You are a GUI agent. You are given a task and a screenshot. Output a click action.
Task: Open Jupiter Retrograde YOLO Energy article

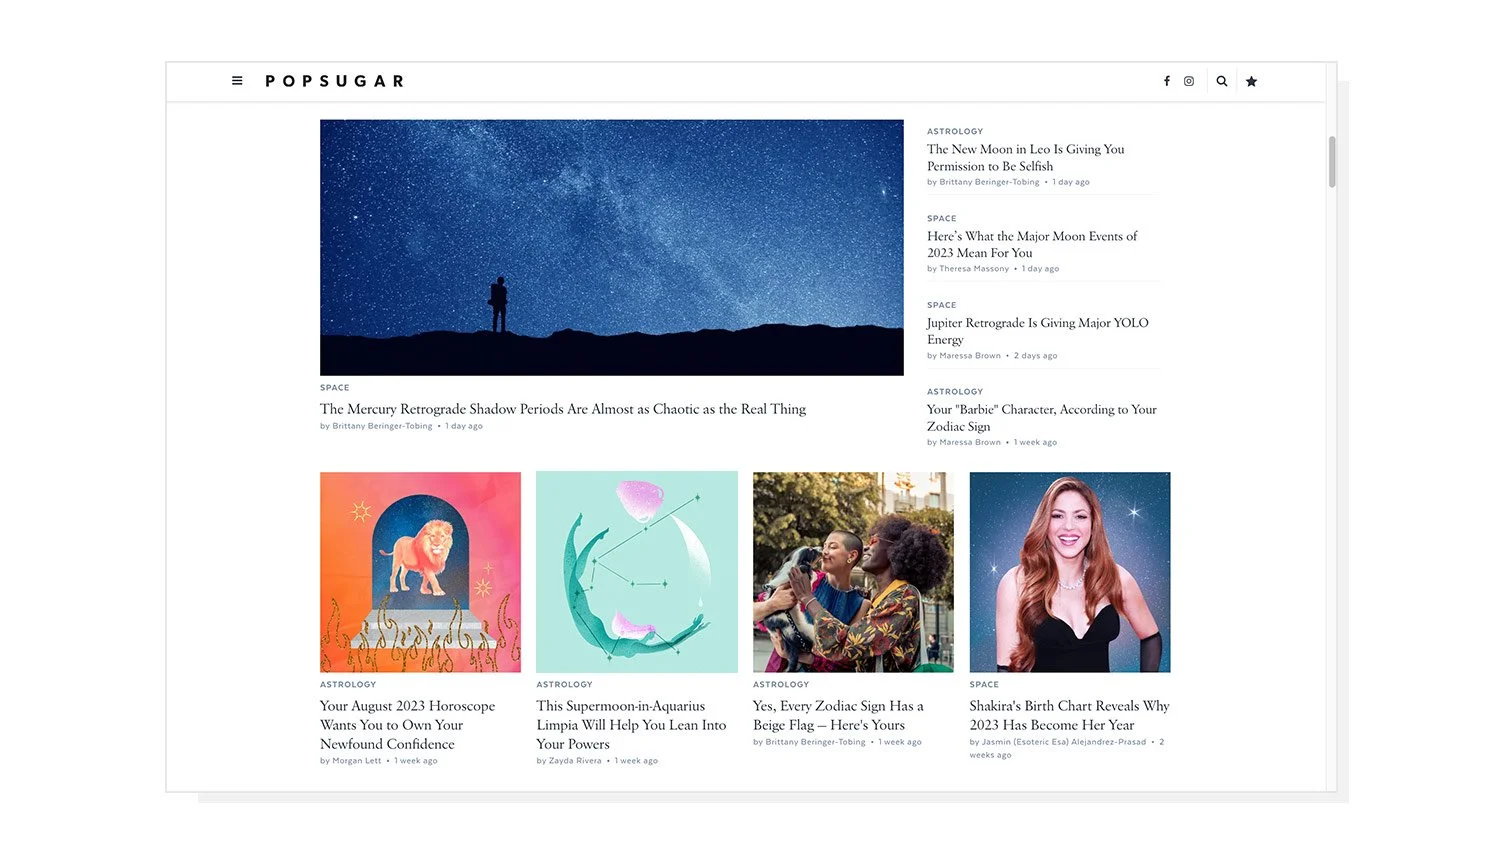pyautogui.click(x=1038, y=331)
